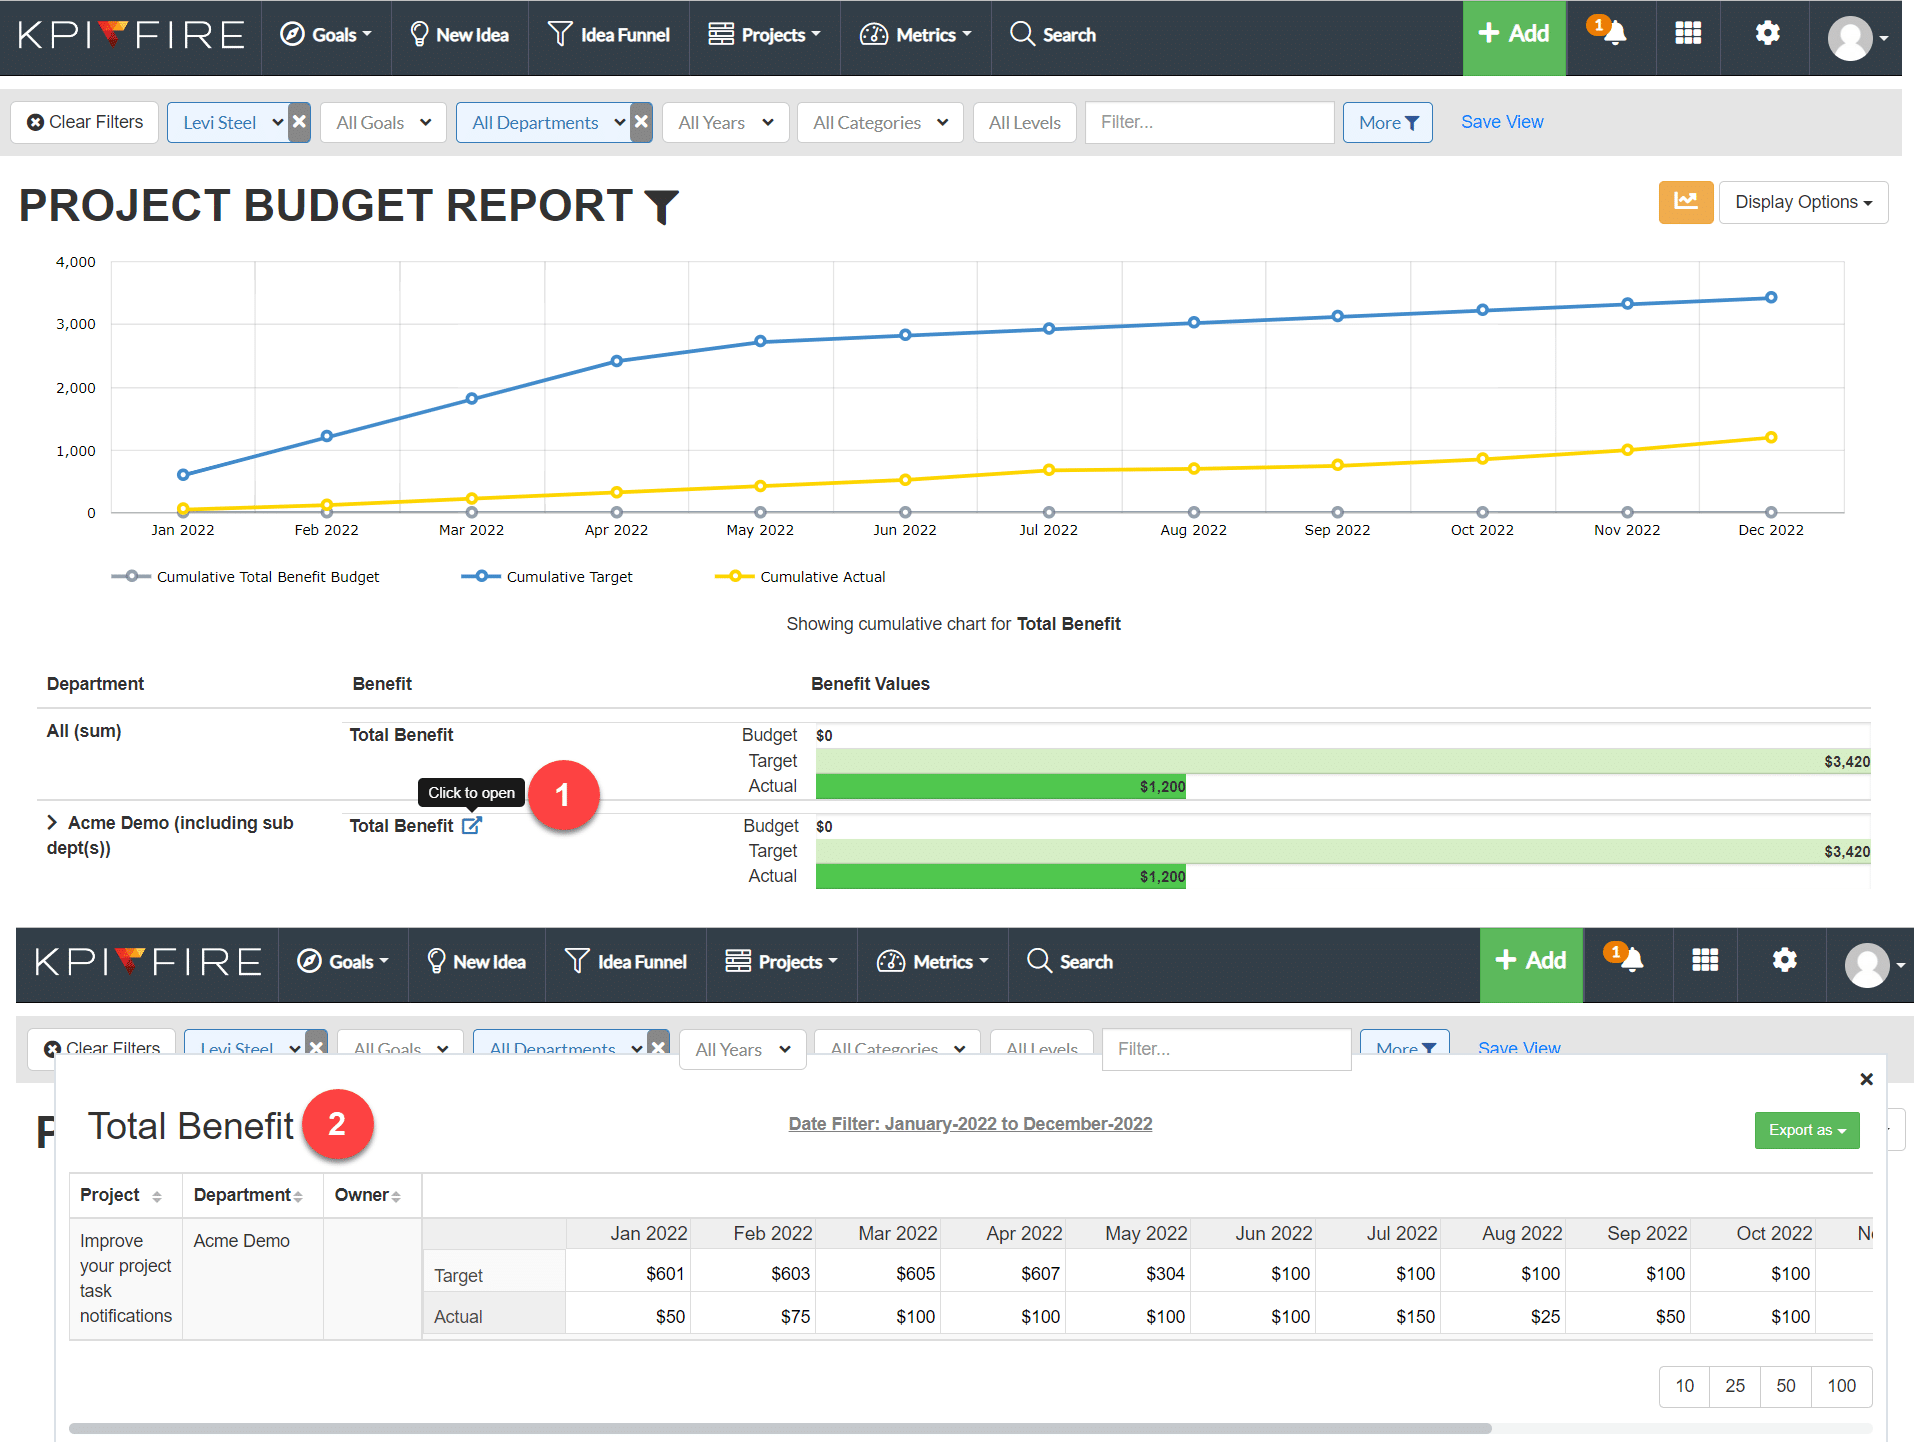Open the All Departments dropdown in top bar
1914x1442 pixels.
(x=543, y=122)
